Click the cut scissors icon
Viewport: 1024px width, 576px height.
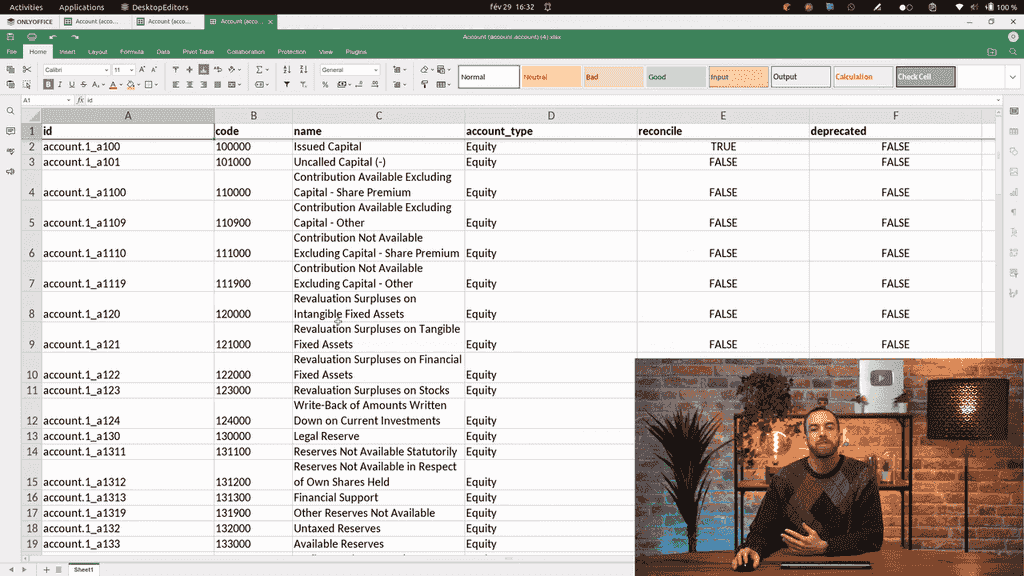26,70
